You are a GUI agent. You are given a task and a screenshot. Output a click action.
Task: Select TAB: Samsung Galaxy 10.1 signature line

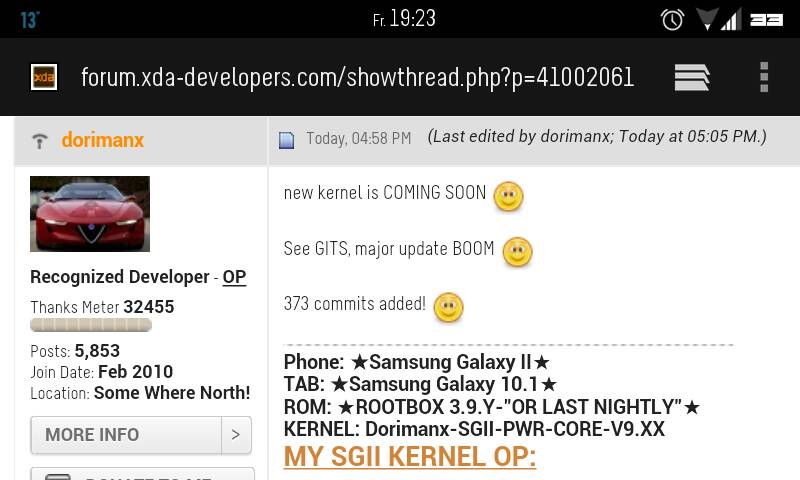420,384
